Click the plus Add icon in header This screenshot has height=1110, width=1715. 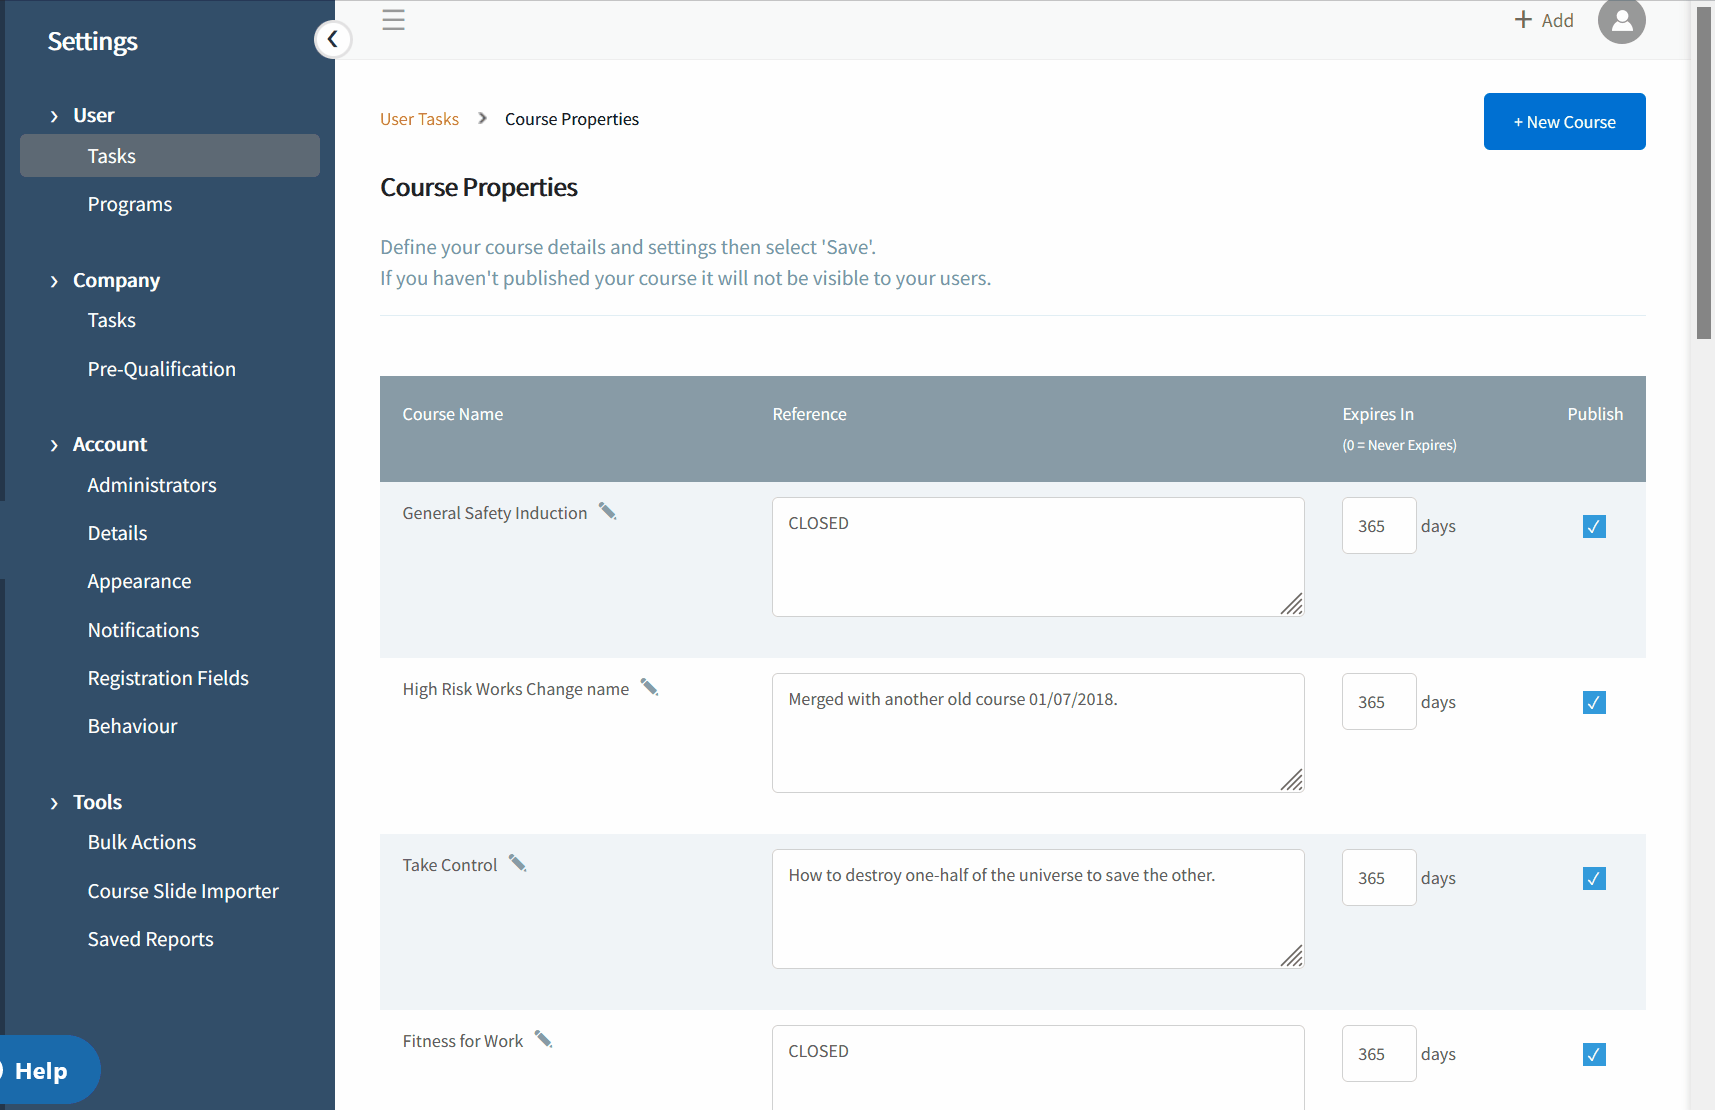(1523, 20)
